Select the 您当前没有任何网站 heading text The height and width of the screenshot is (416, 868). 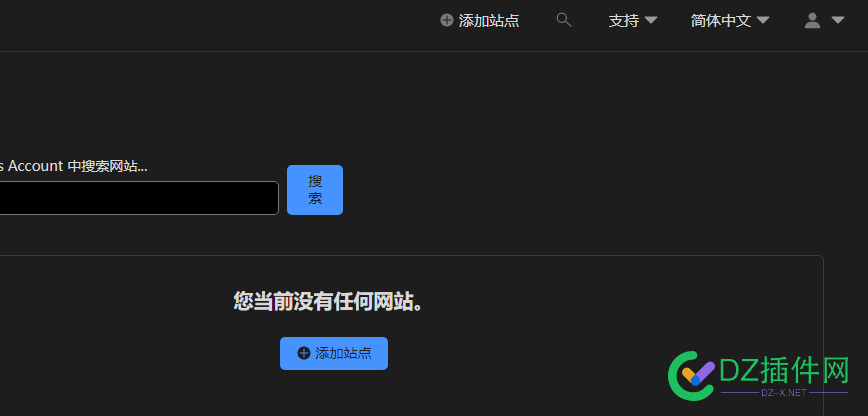[328, 302]
